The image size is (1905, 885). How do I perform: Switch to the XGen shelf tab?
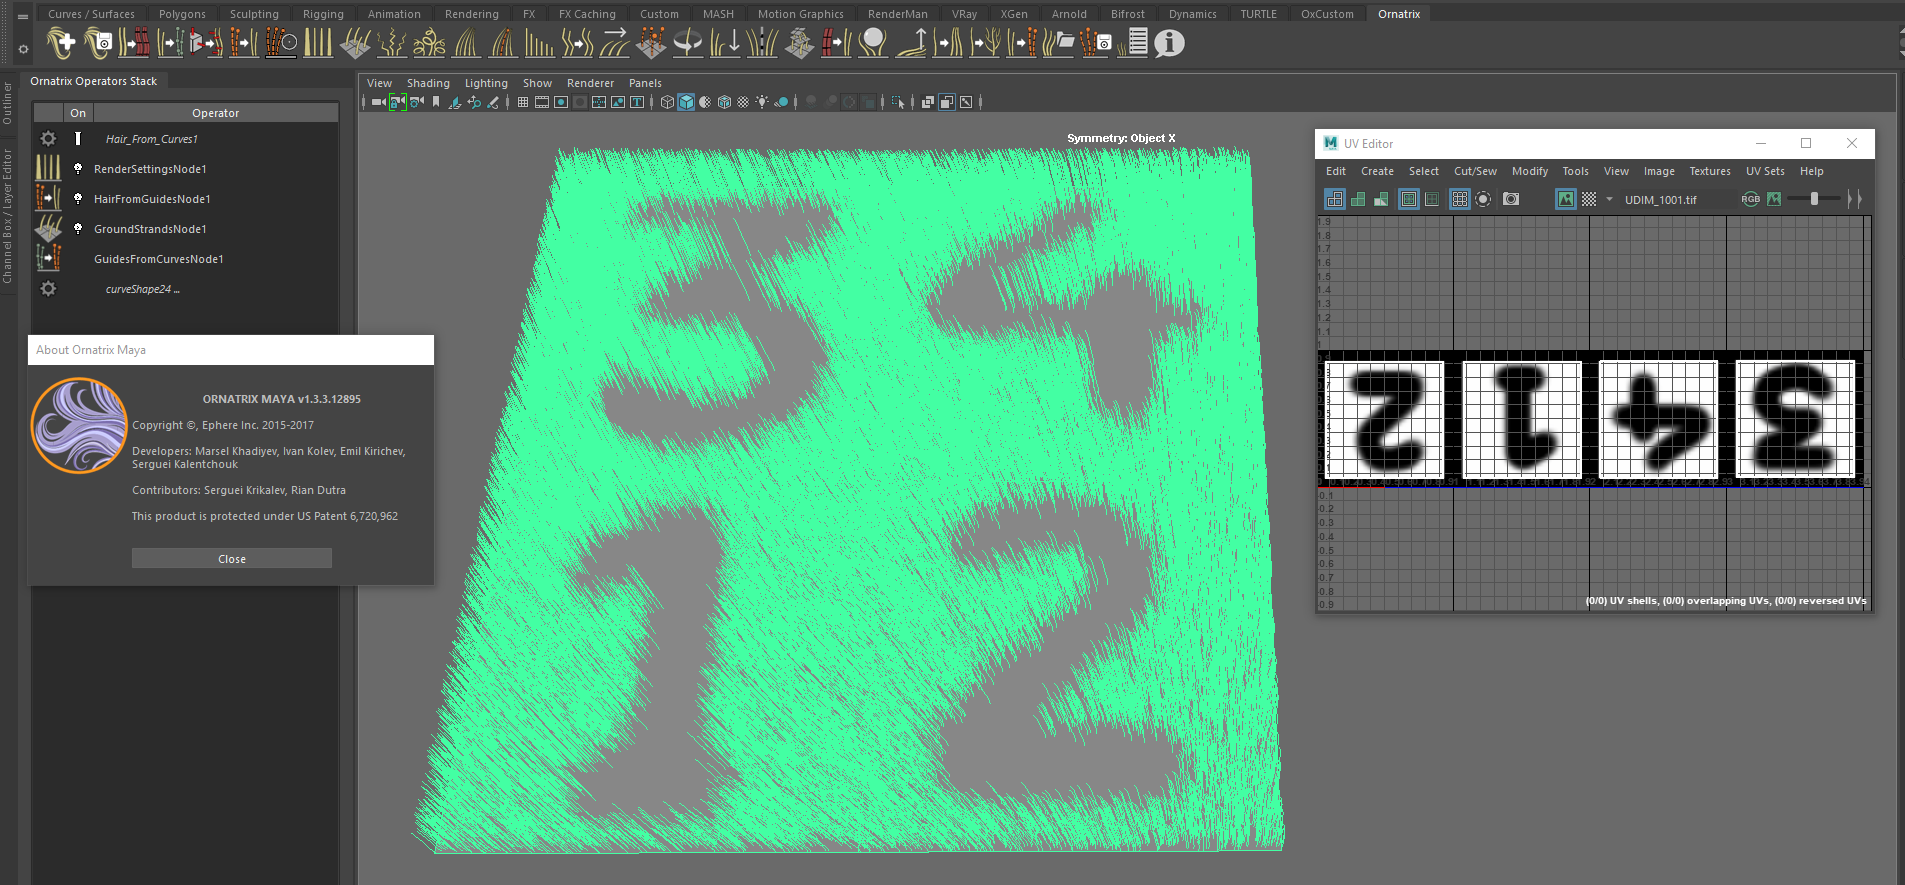(x=1014, y=14)
